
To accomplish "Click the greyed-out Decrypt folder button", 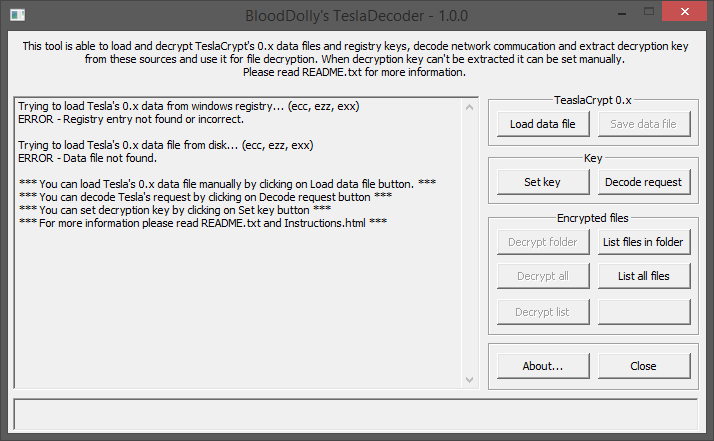I will point(543,242).
